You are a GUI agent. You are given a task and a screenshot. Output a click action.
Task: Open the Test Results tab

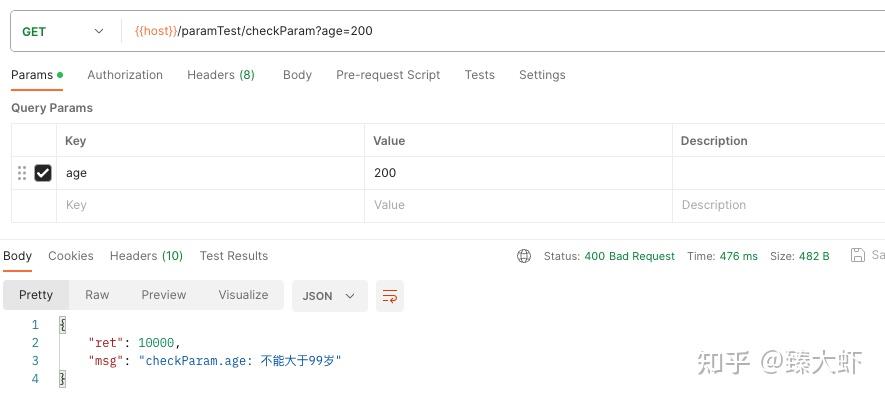(x=234, y=256)
